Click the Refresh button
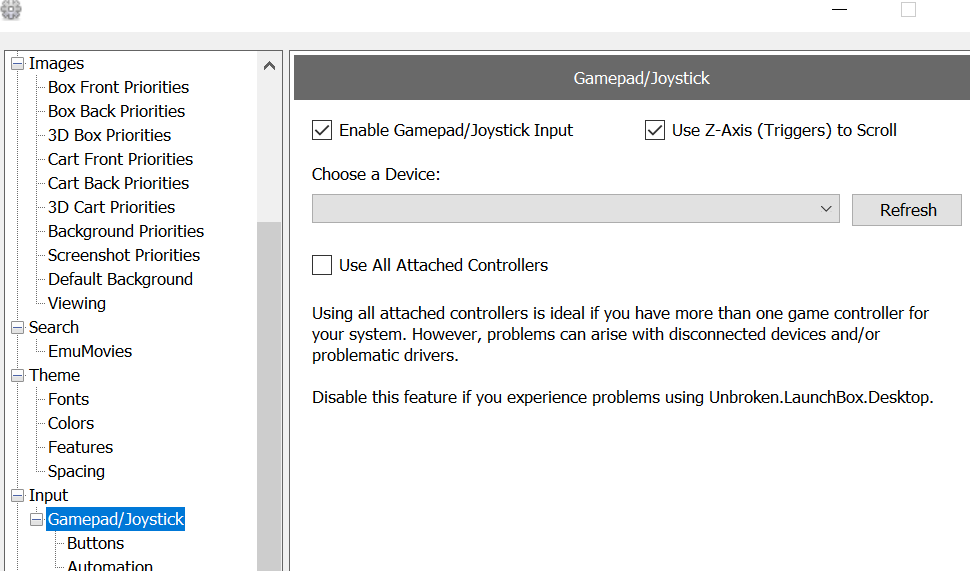This screenshot has height=571, width=970. [907, 210]
